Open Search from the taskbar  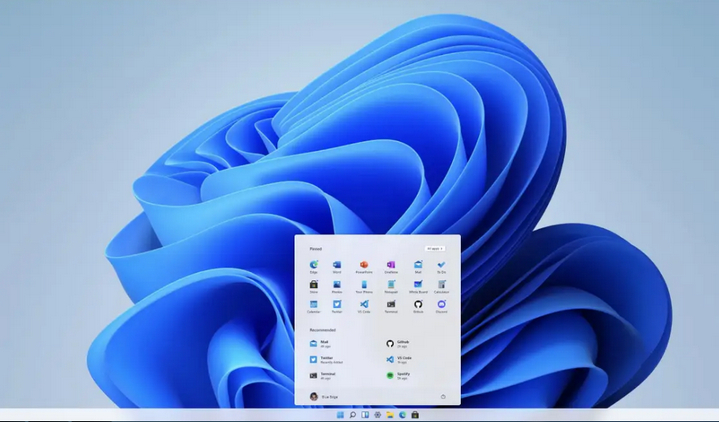[x=353, y=415]
